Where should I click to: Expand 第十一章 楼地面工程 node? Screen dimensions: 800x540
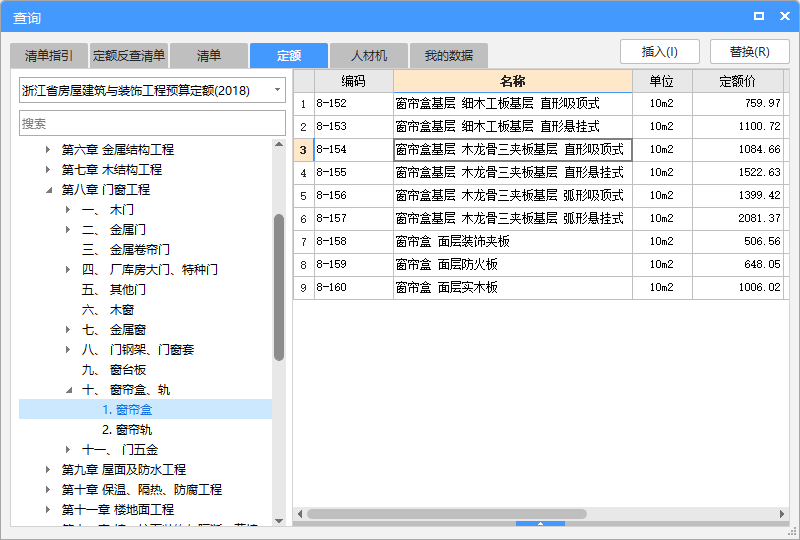coord(48,509)
